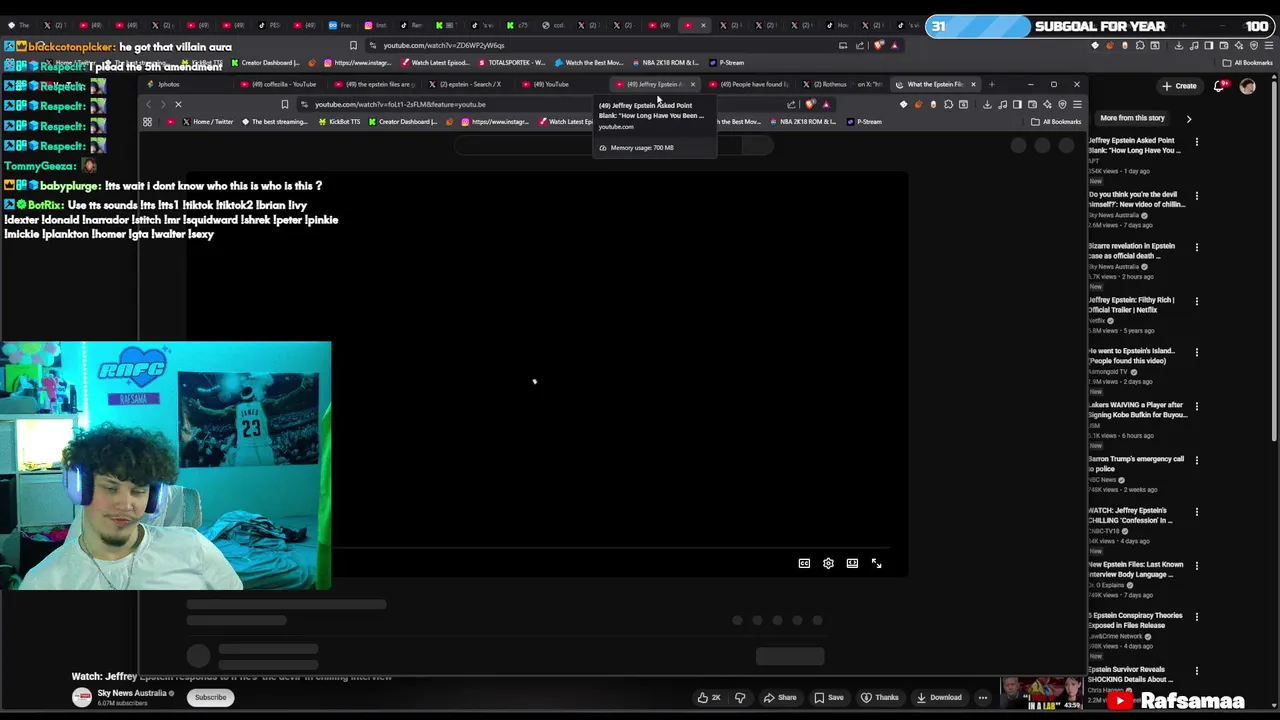
Task: Open the P-Stream bookmark
Action: (x=864, y=122)
